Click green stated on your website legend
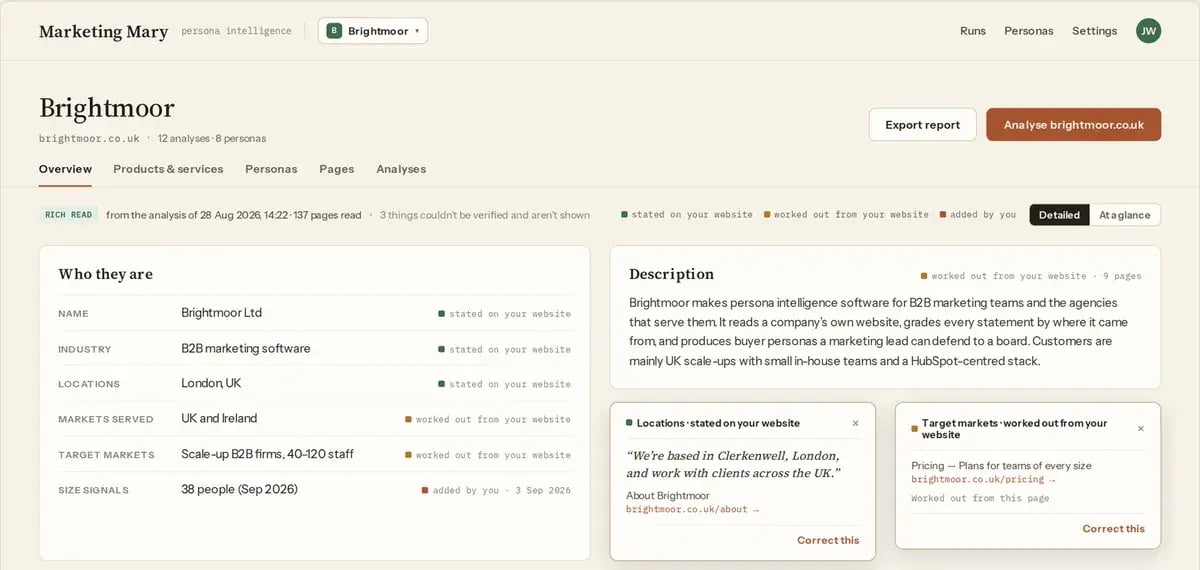 point(687,215)
